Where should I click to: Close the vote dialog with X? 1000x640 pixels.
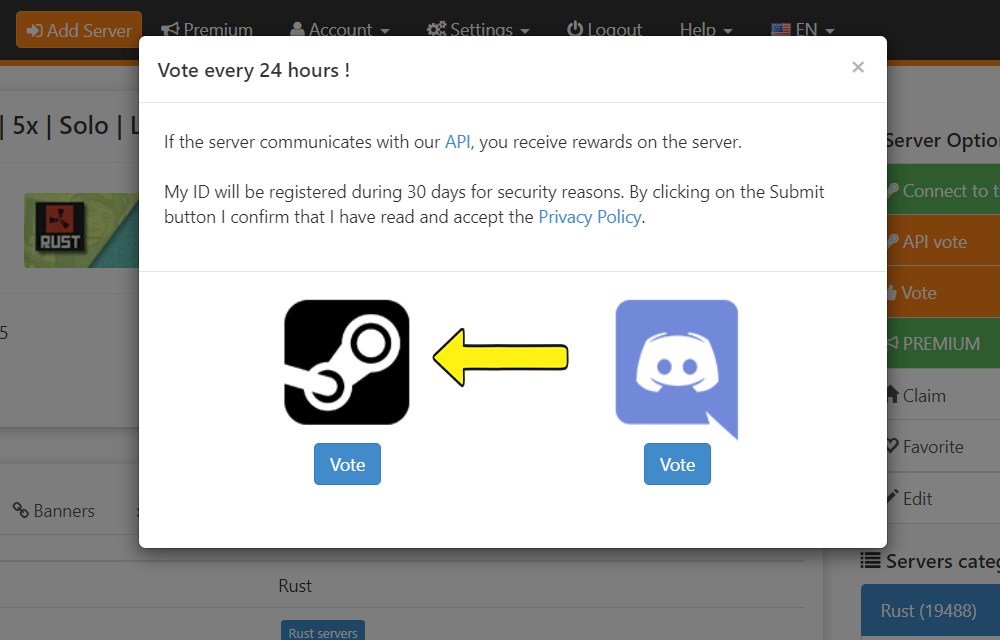[858, 67]
